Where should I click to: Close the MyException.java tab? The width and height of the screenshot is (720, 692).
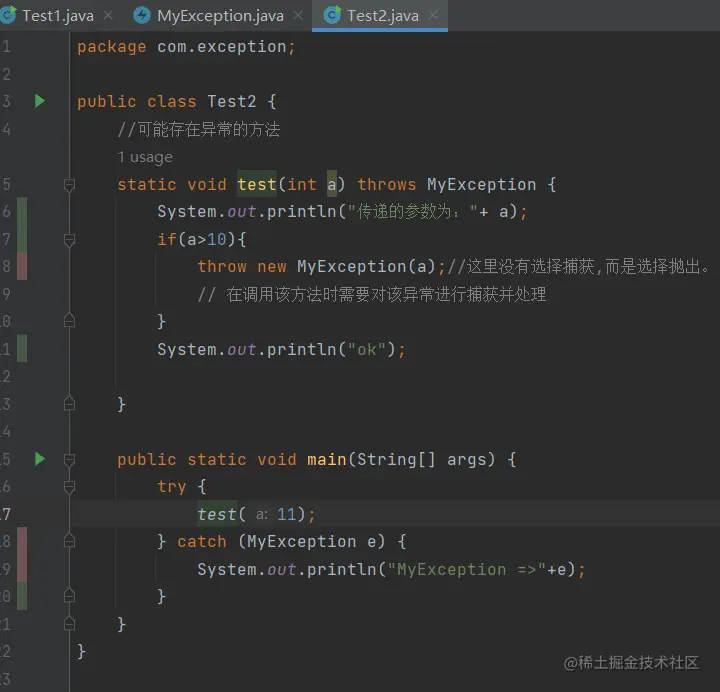298,16
